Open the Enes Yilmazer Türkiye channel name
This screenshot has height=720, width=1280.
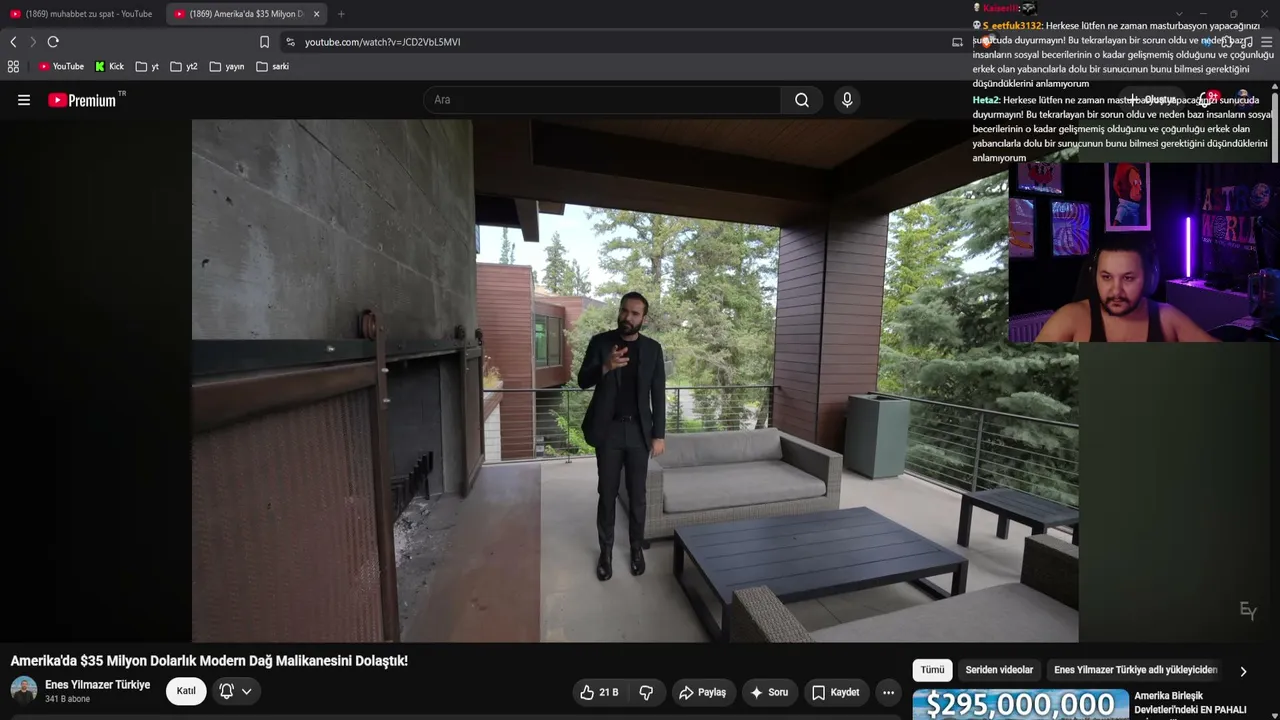pyautogui.click(x=97, y=685)
